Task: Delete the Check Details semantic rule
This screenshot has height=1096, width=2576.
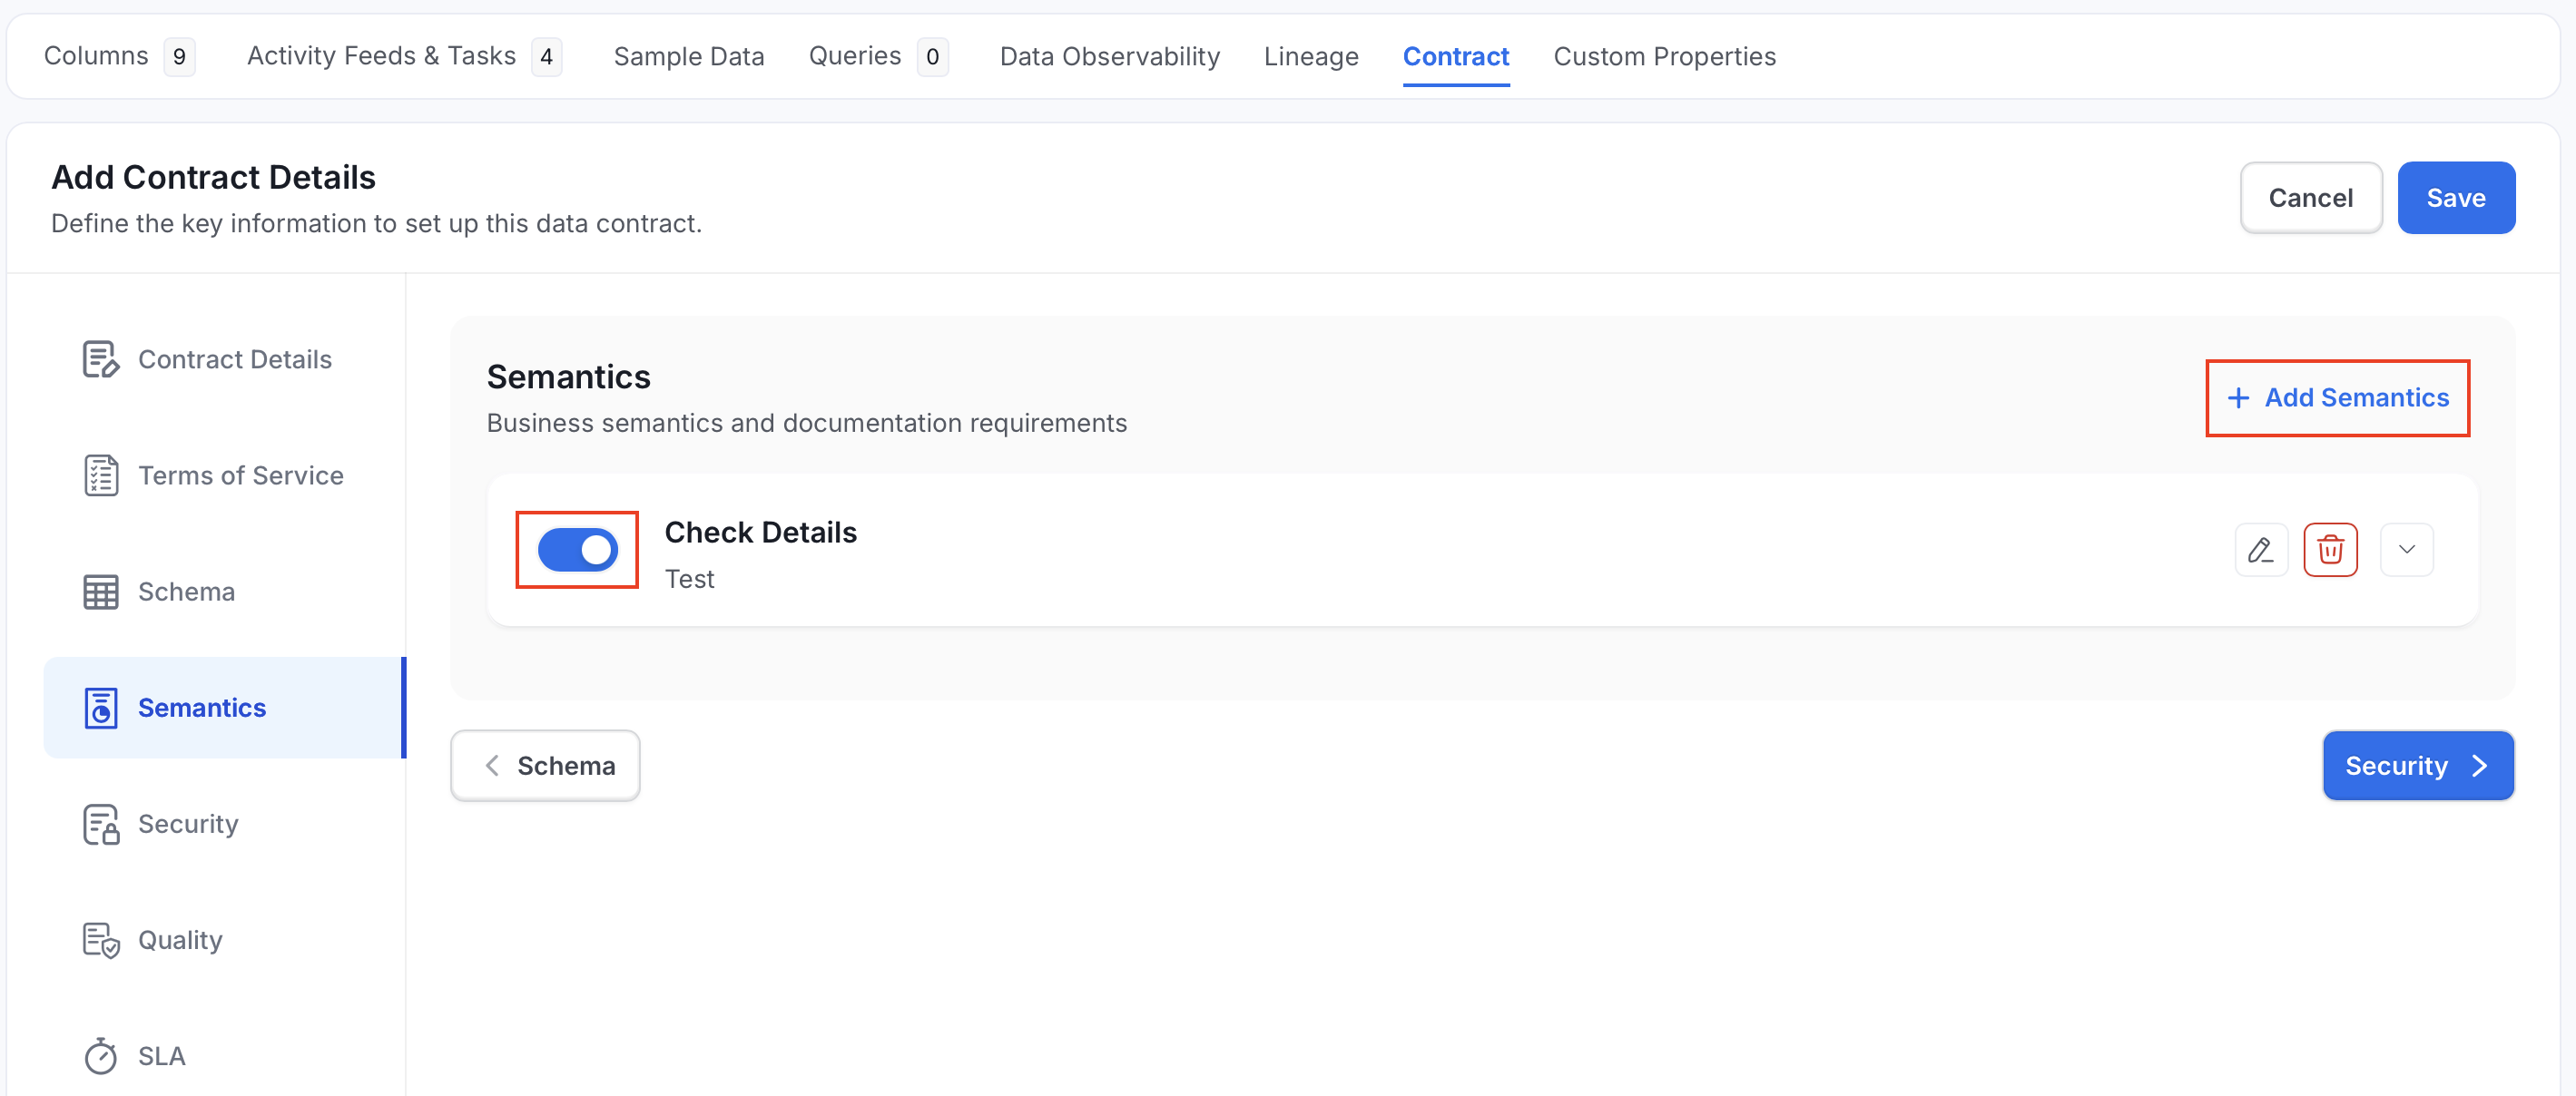Action: [x=2330, y=549]
